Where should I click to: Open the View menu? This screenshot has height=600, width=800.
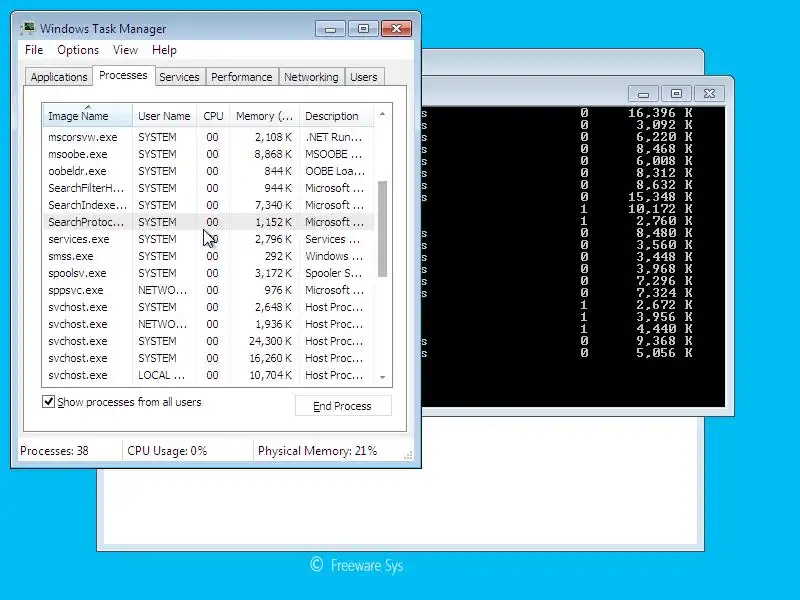point(125,50)
